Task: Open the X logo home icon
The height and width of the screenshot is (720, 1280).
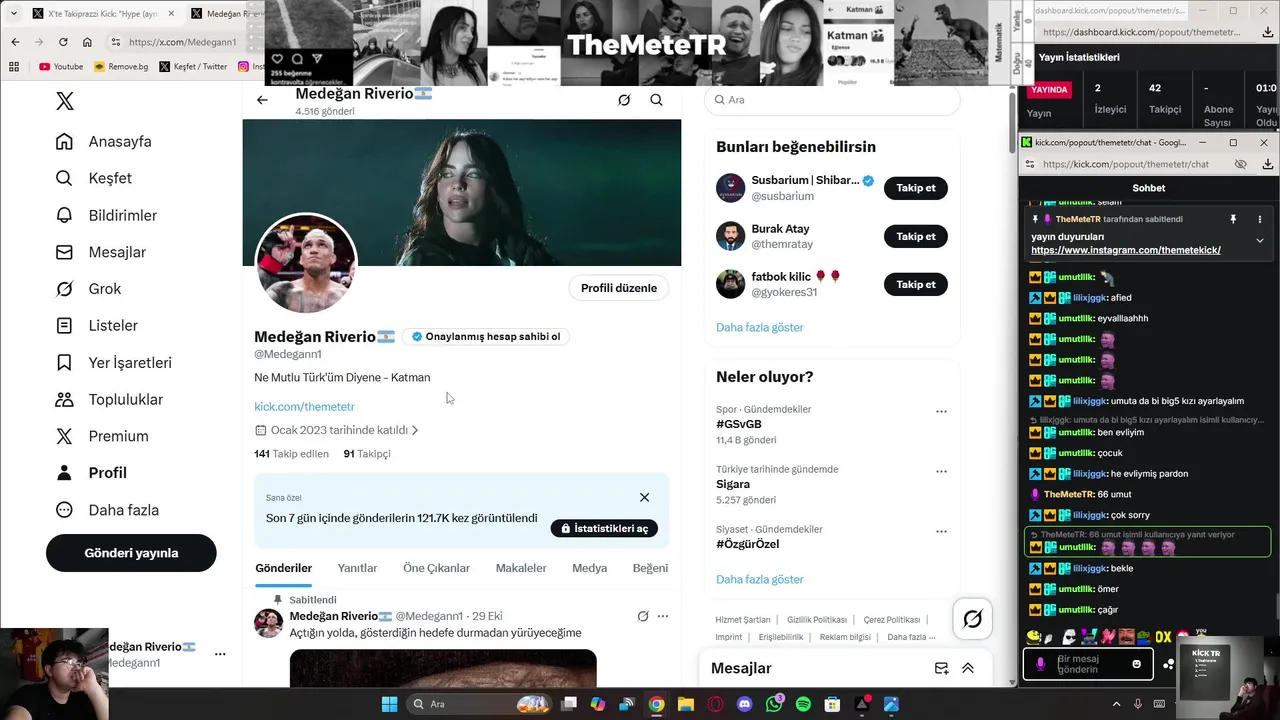Action: pos(64,101)
